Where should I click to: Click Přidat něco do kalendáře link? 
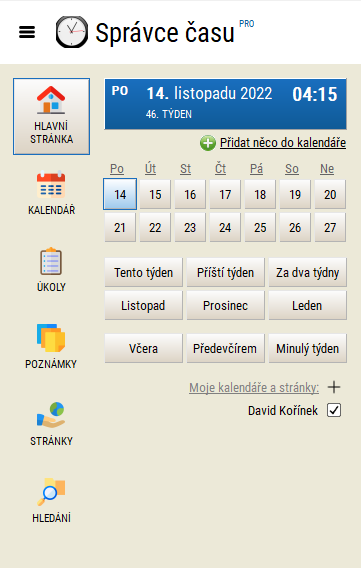[283, 143]
